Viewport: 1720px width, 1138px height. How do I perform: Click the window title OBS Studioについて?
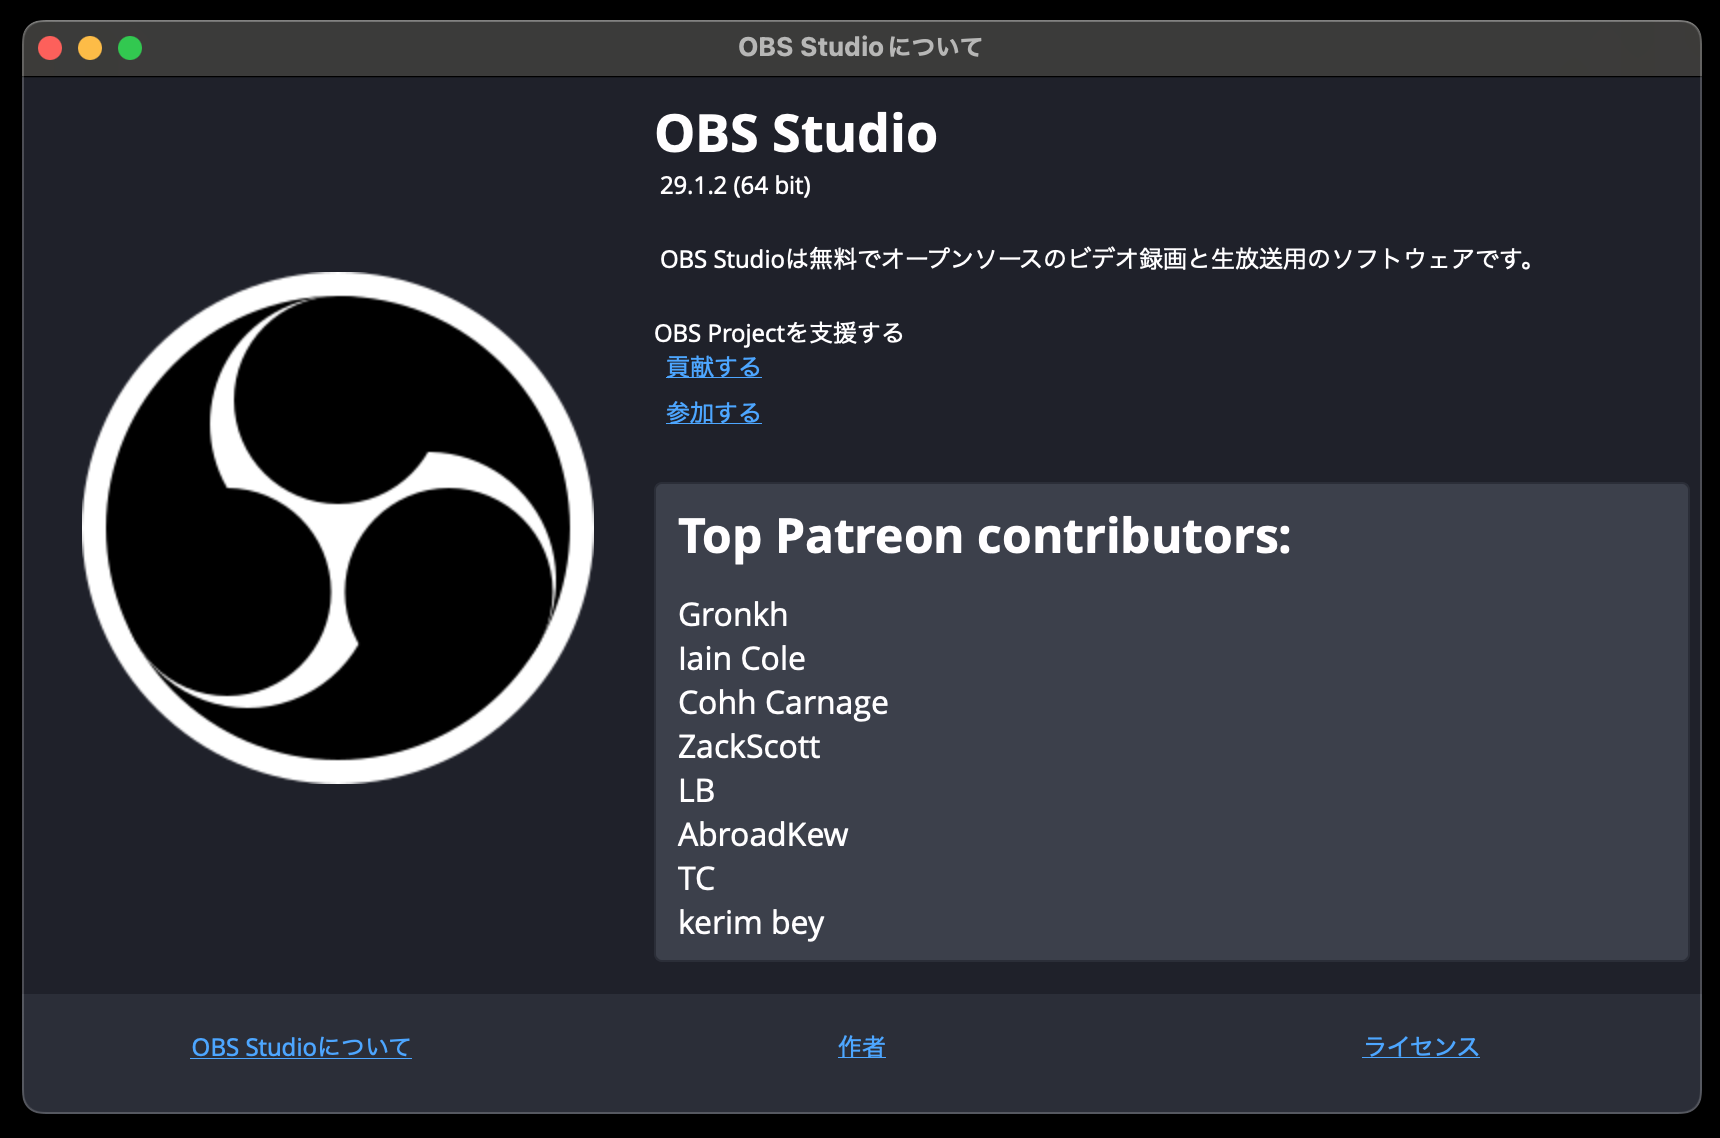pos(860,47)
